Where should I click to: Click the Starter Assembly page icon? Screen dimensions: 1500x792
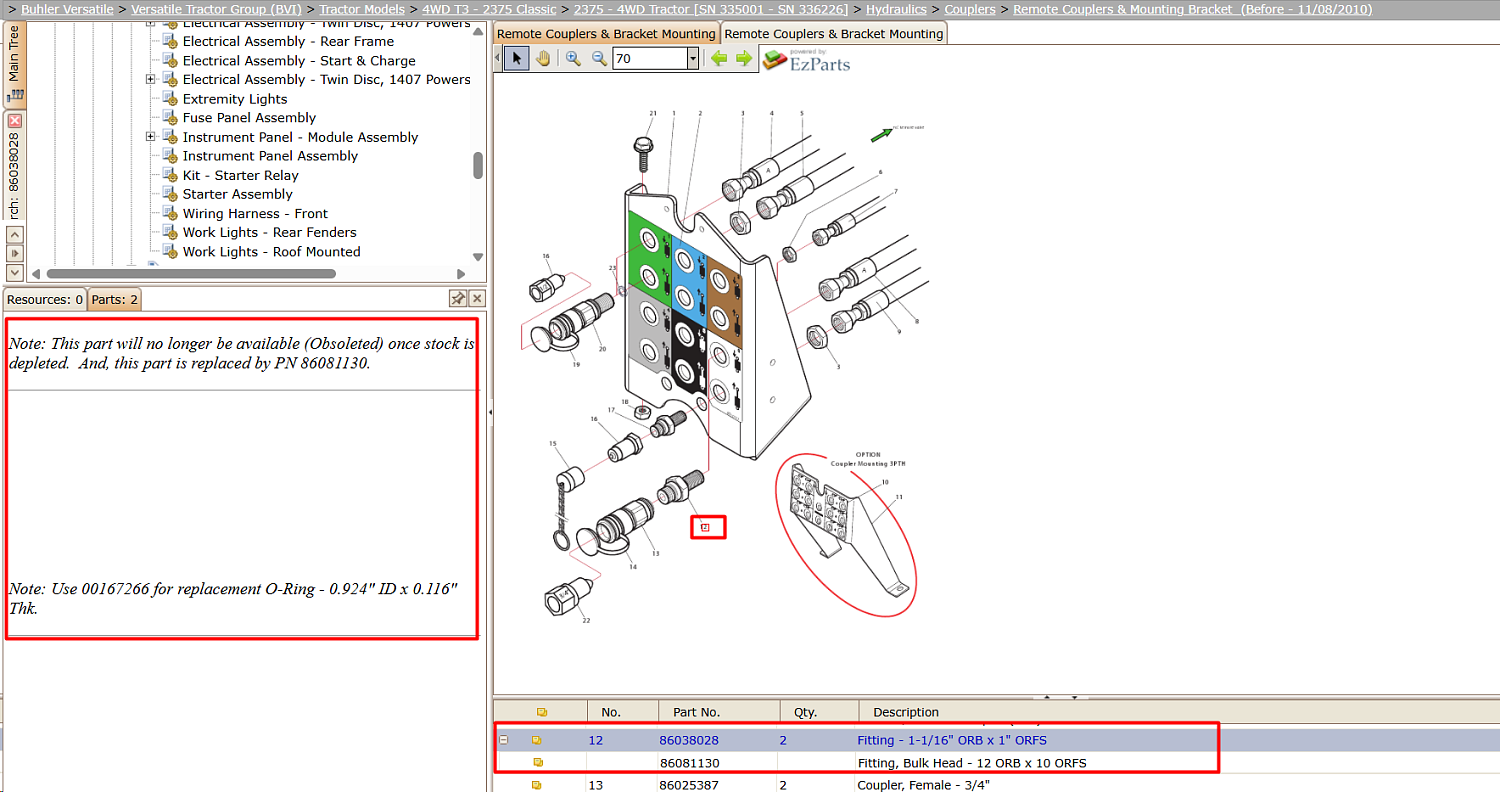click(170, 194)
